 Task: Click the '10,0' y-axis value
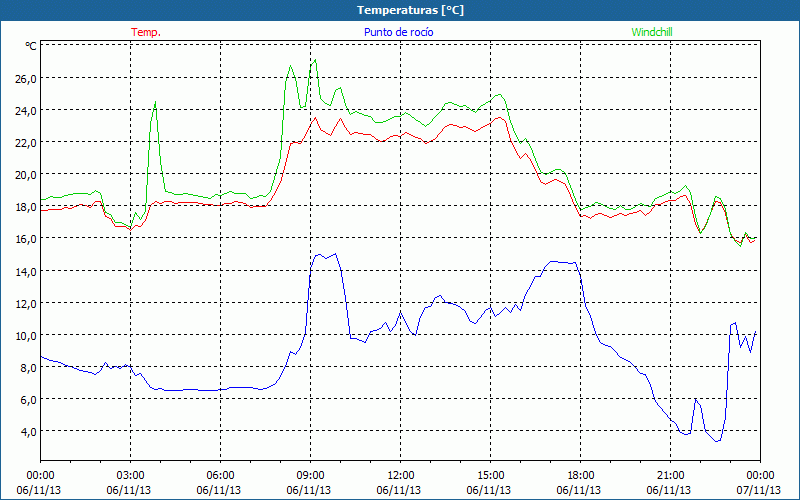click(26, 336)
